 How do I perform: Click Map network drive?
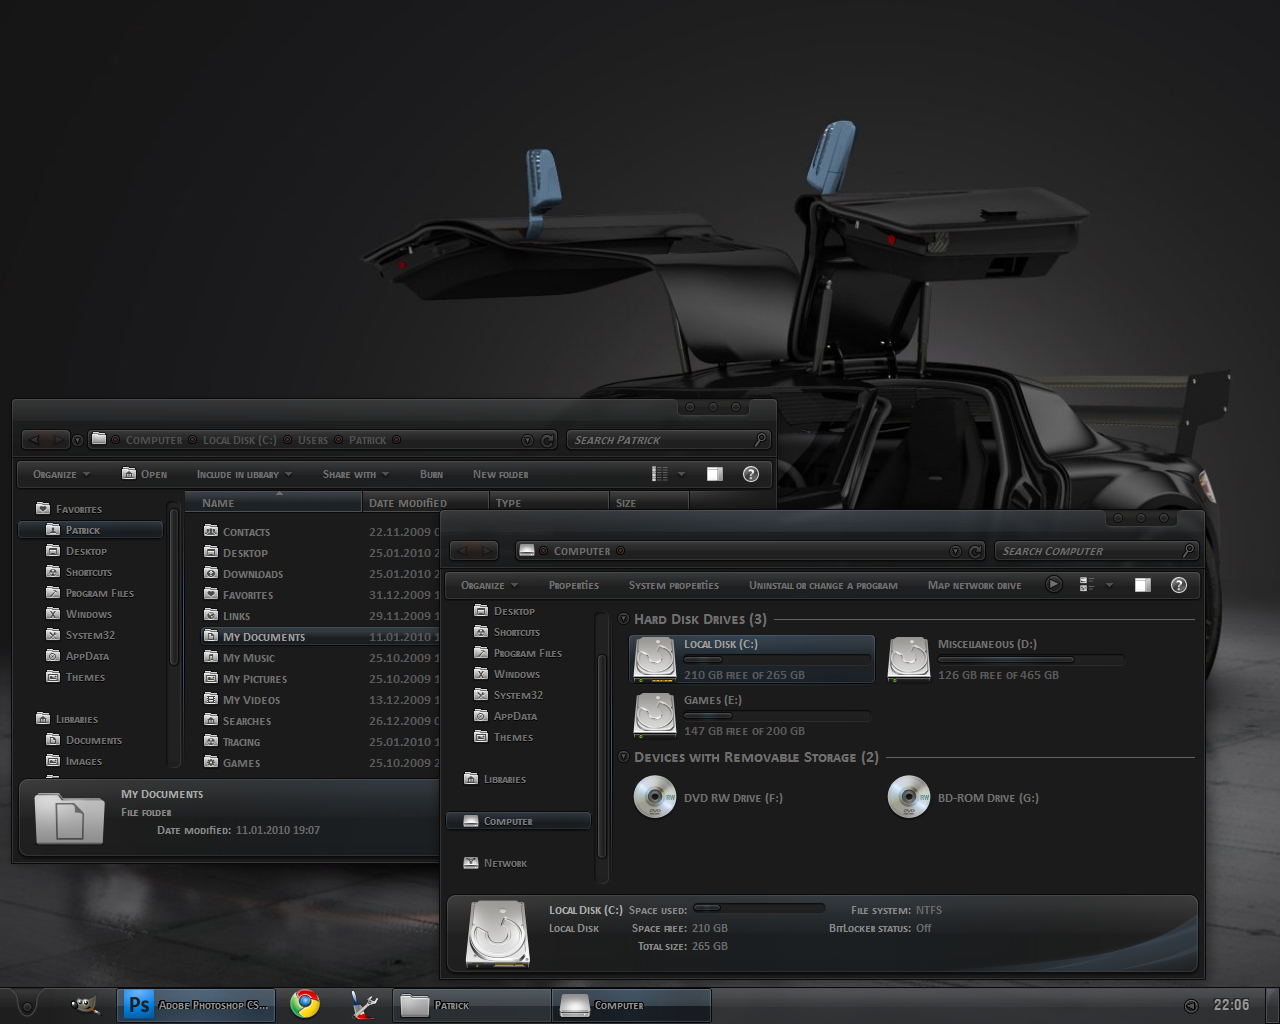click(x=974, y=585)
